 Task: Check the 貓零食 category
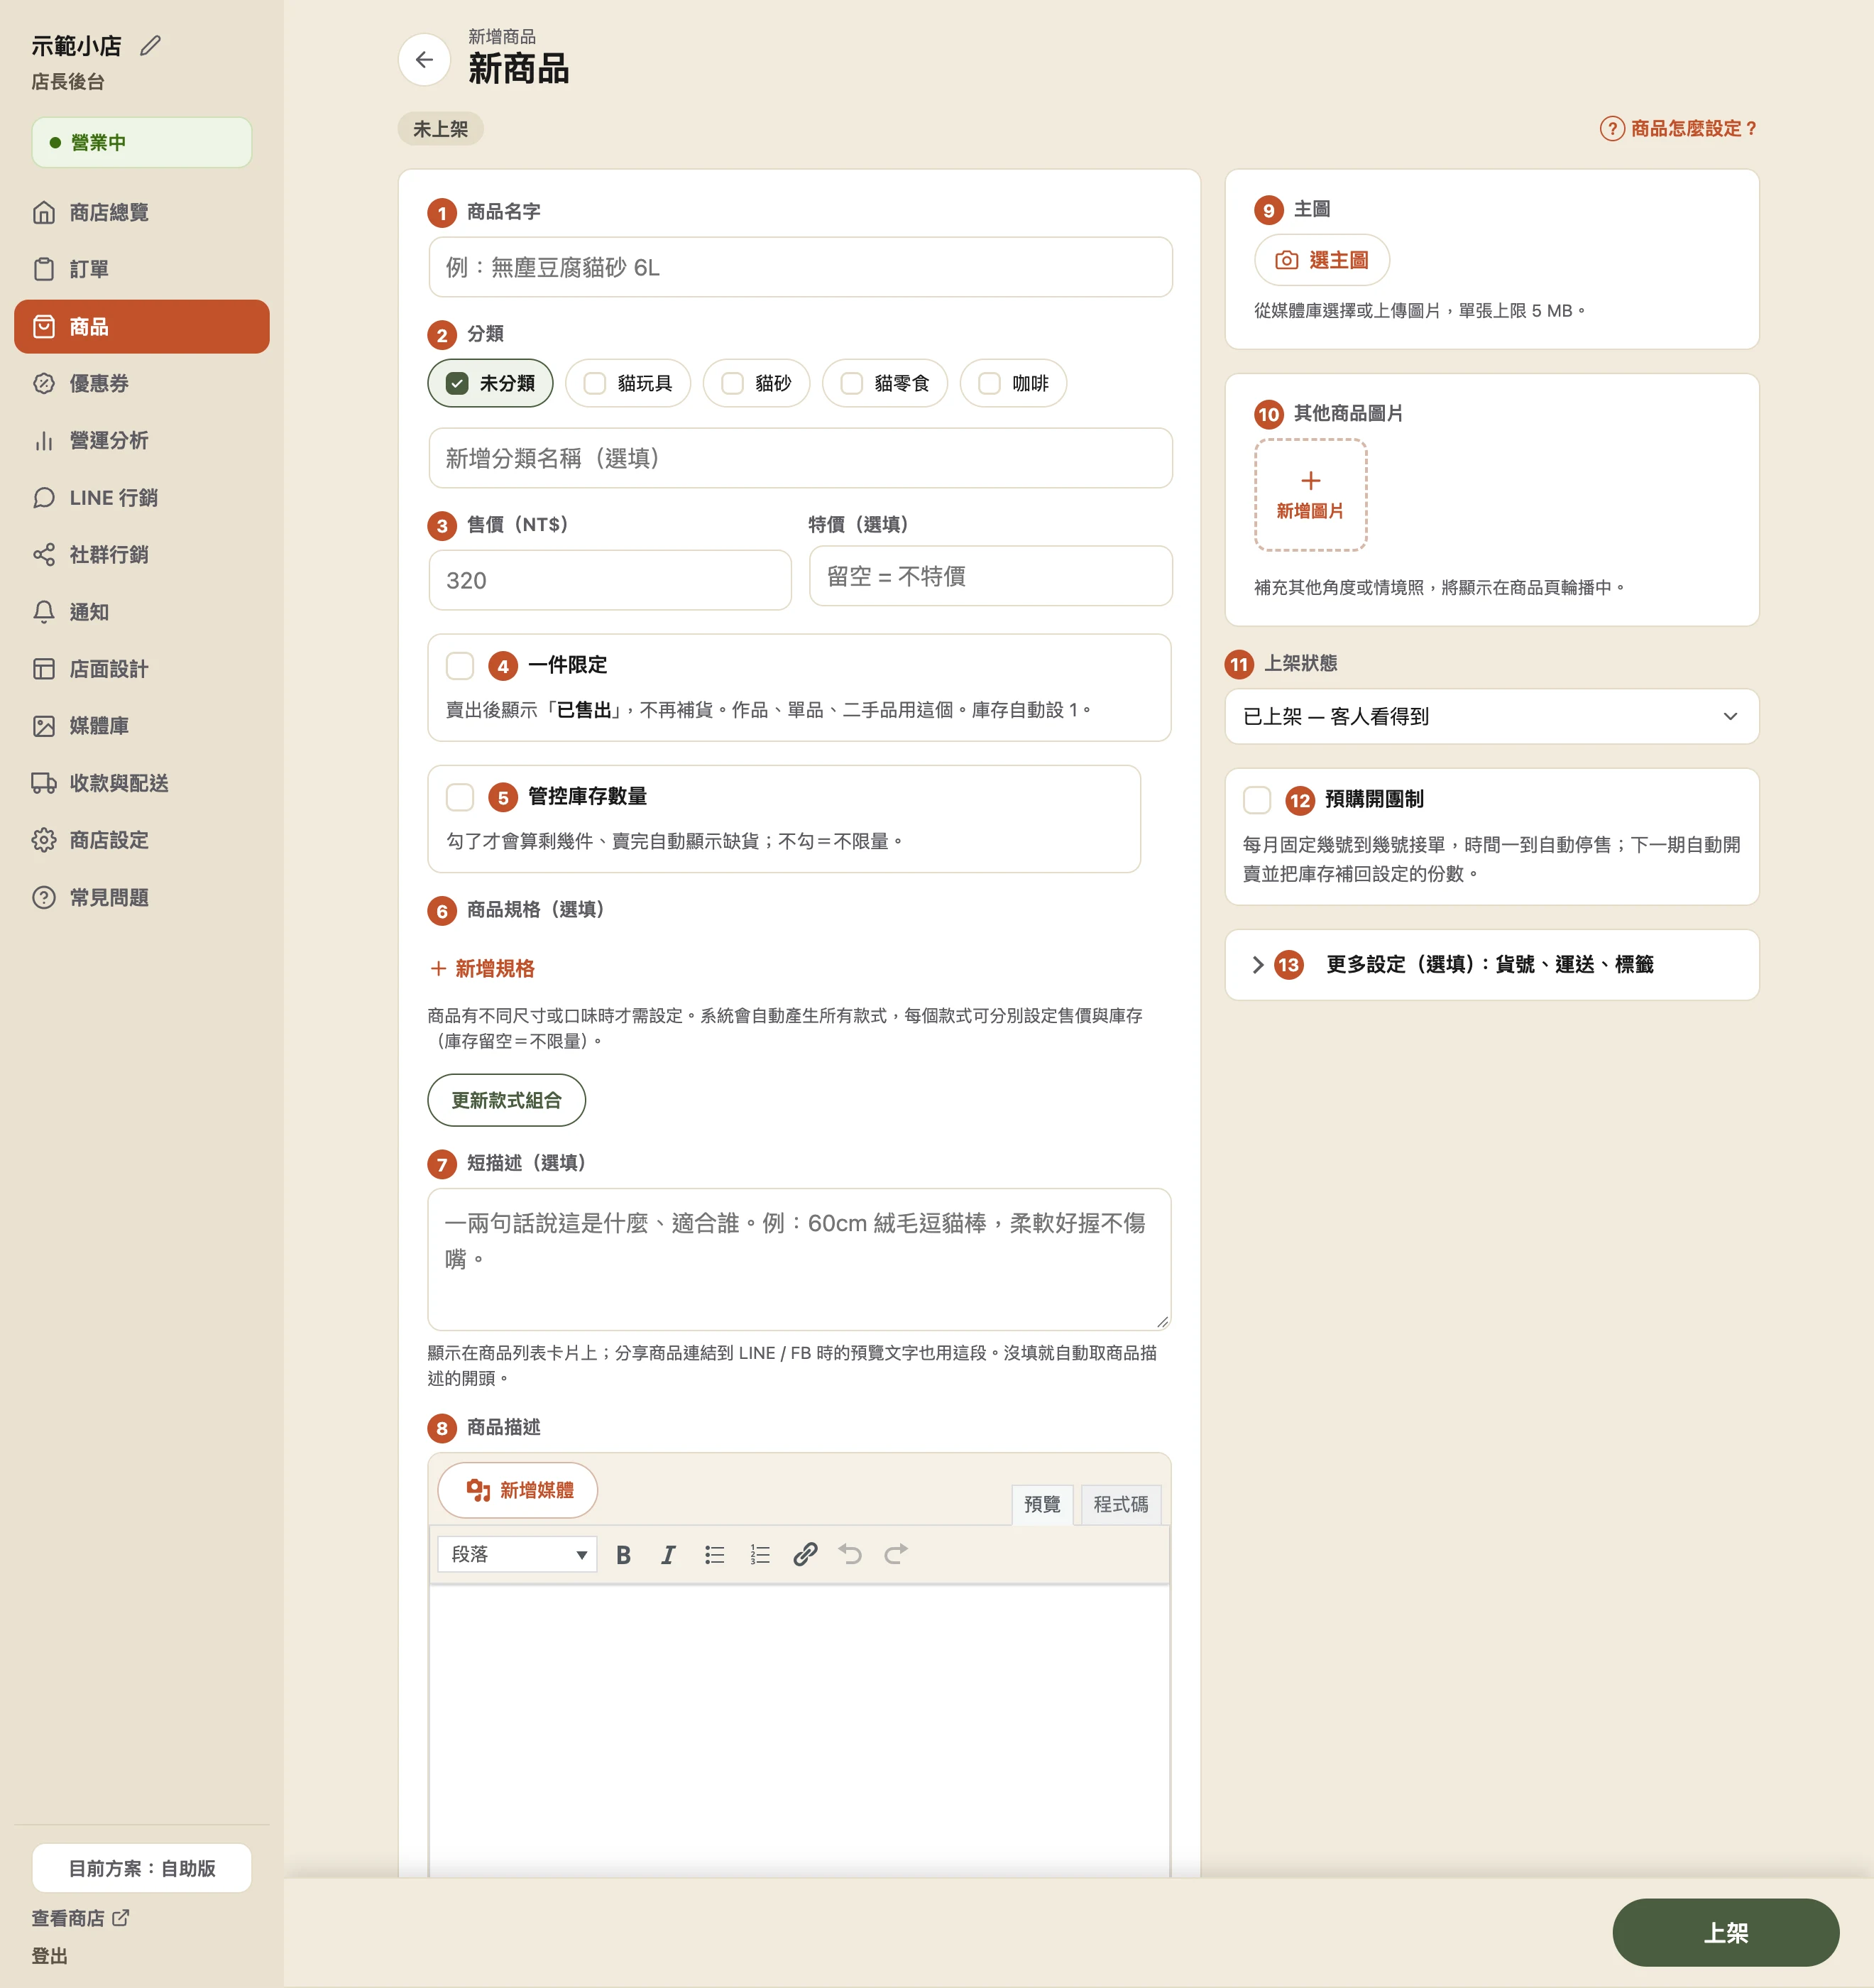pyautogui.click(x=885, y=384)
